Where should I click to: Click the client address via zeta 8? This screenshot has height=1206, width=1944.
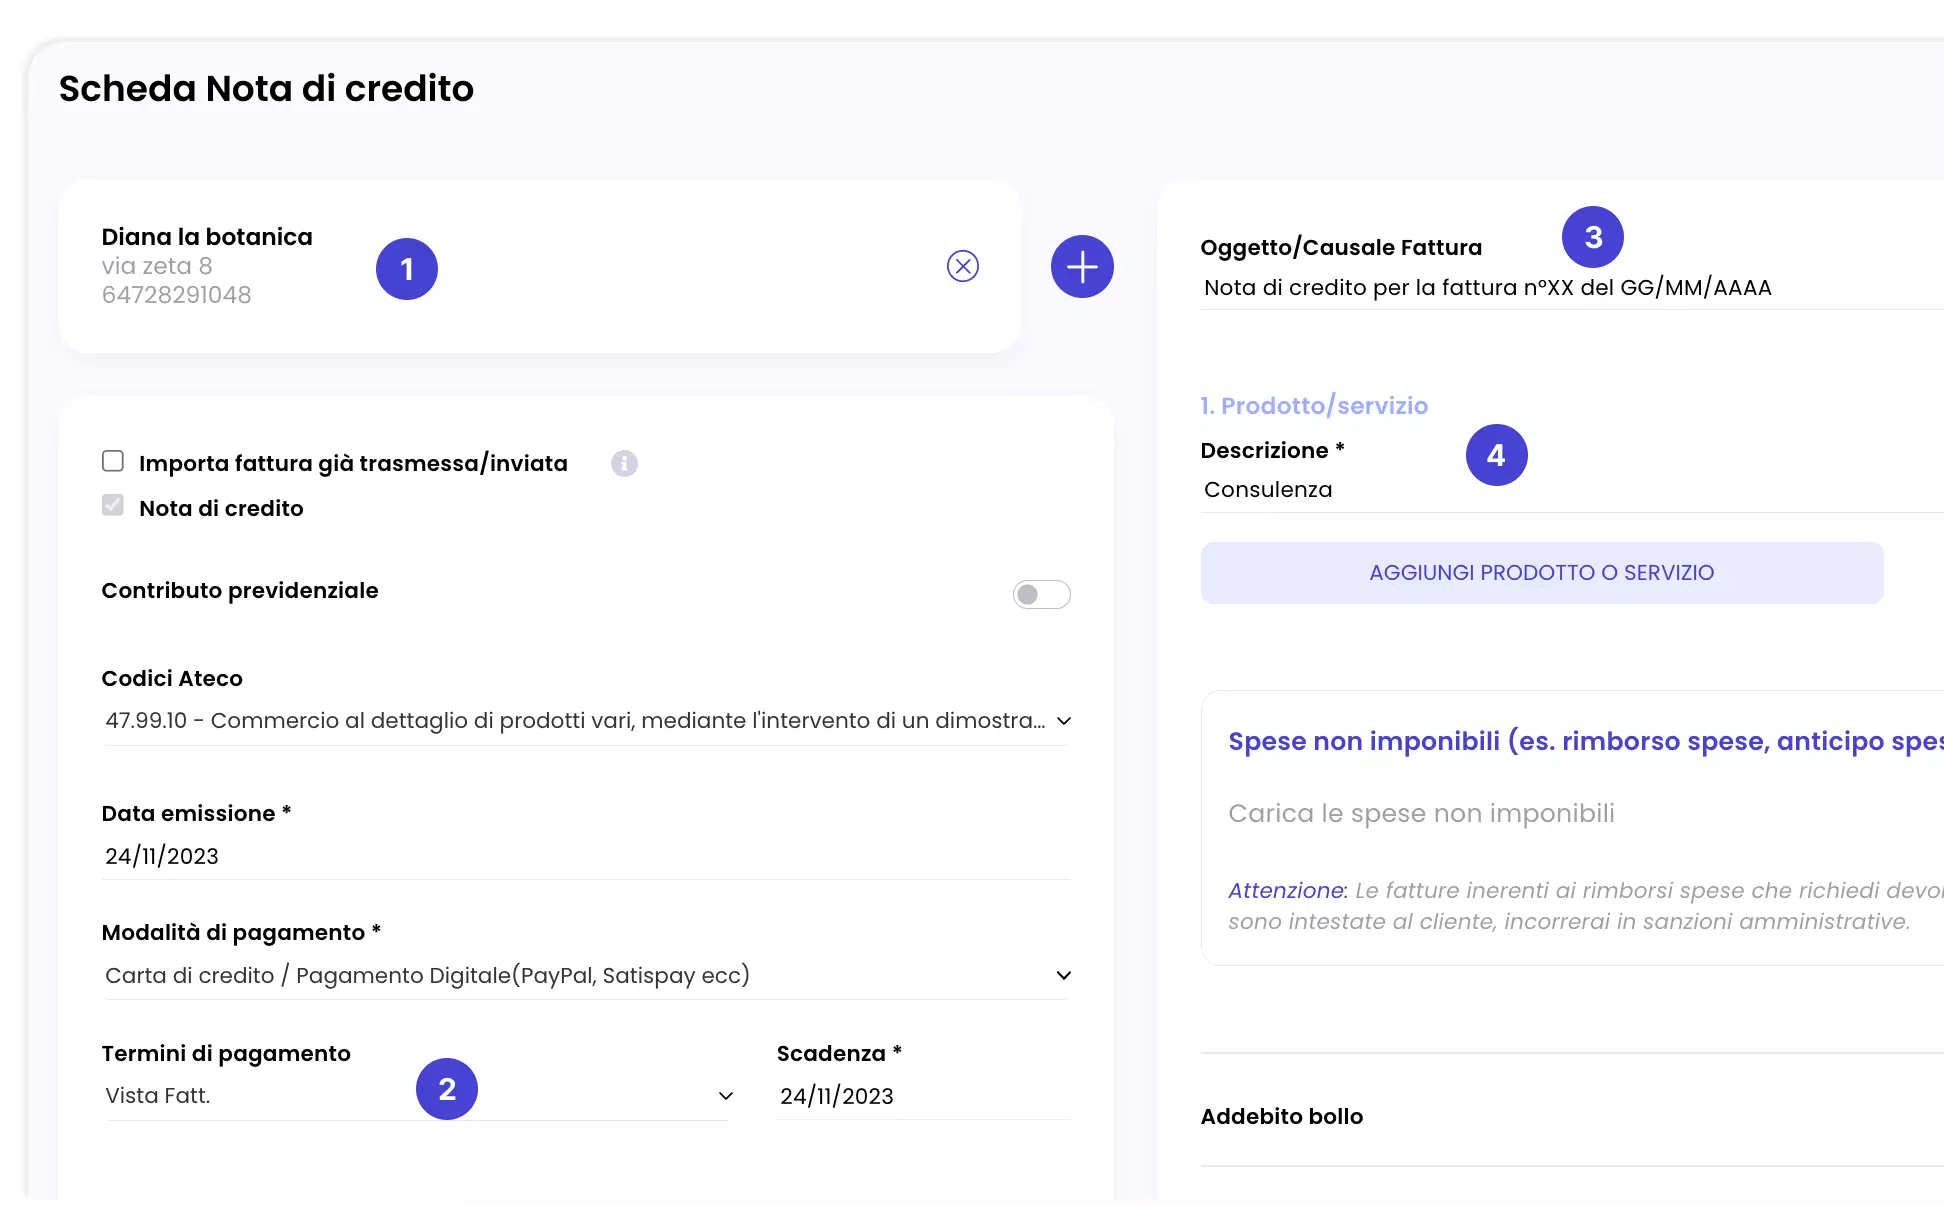(x=157, y=266)
